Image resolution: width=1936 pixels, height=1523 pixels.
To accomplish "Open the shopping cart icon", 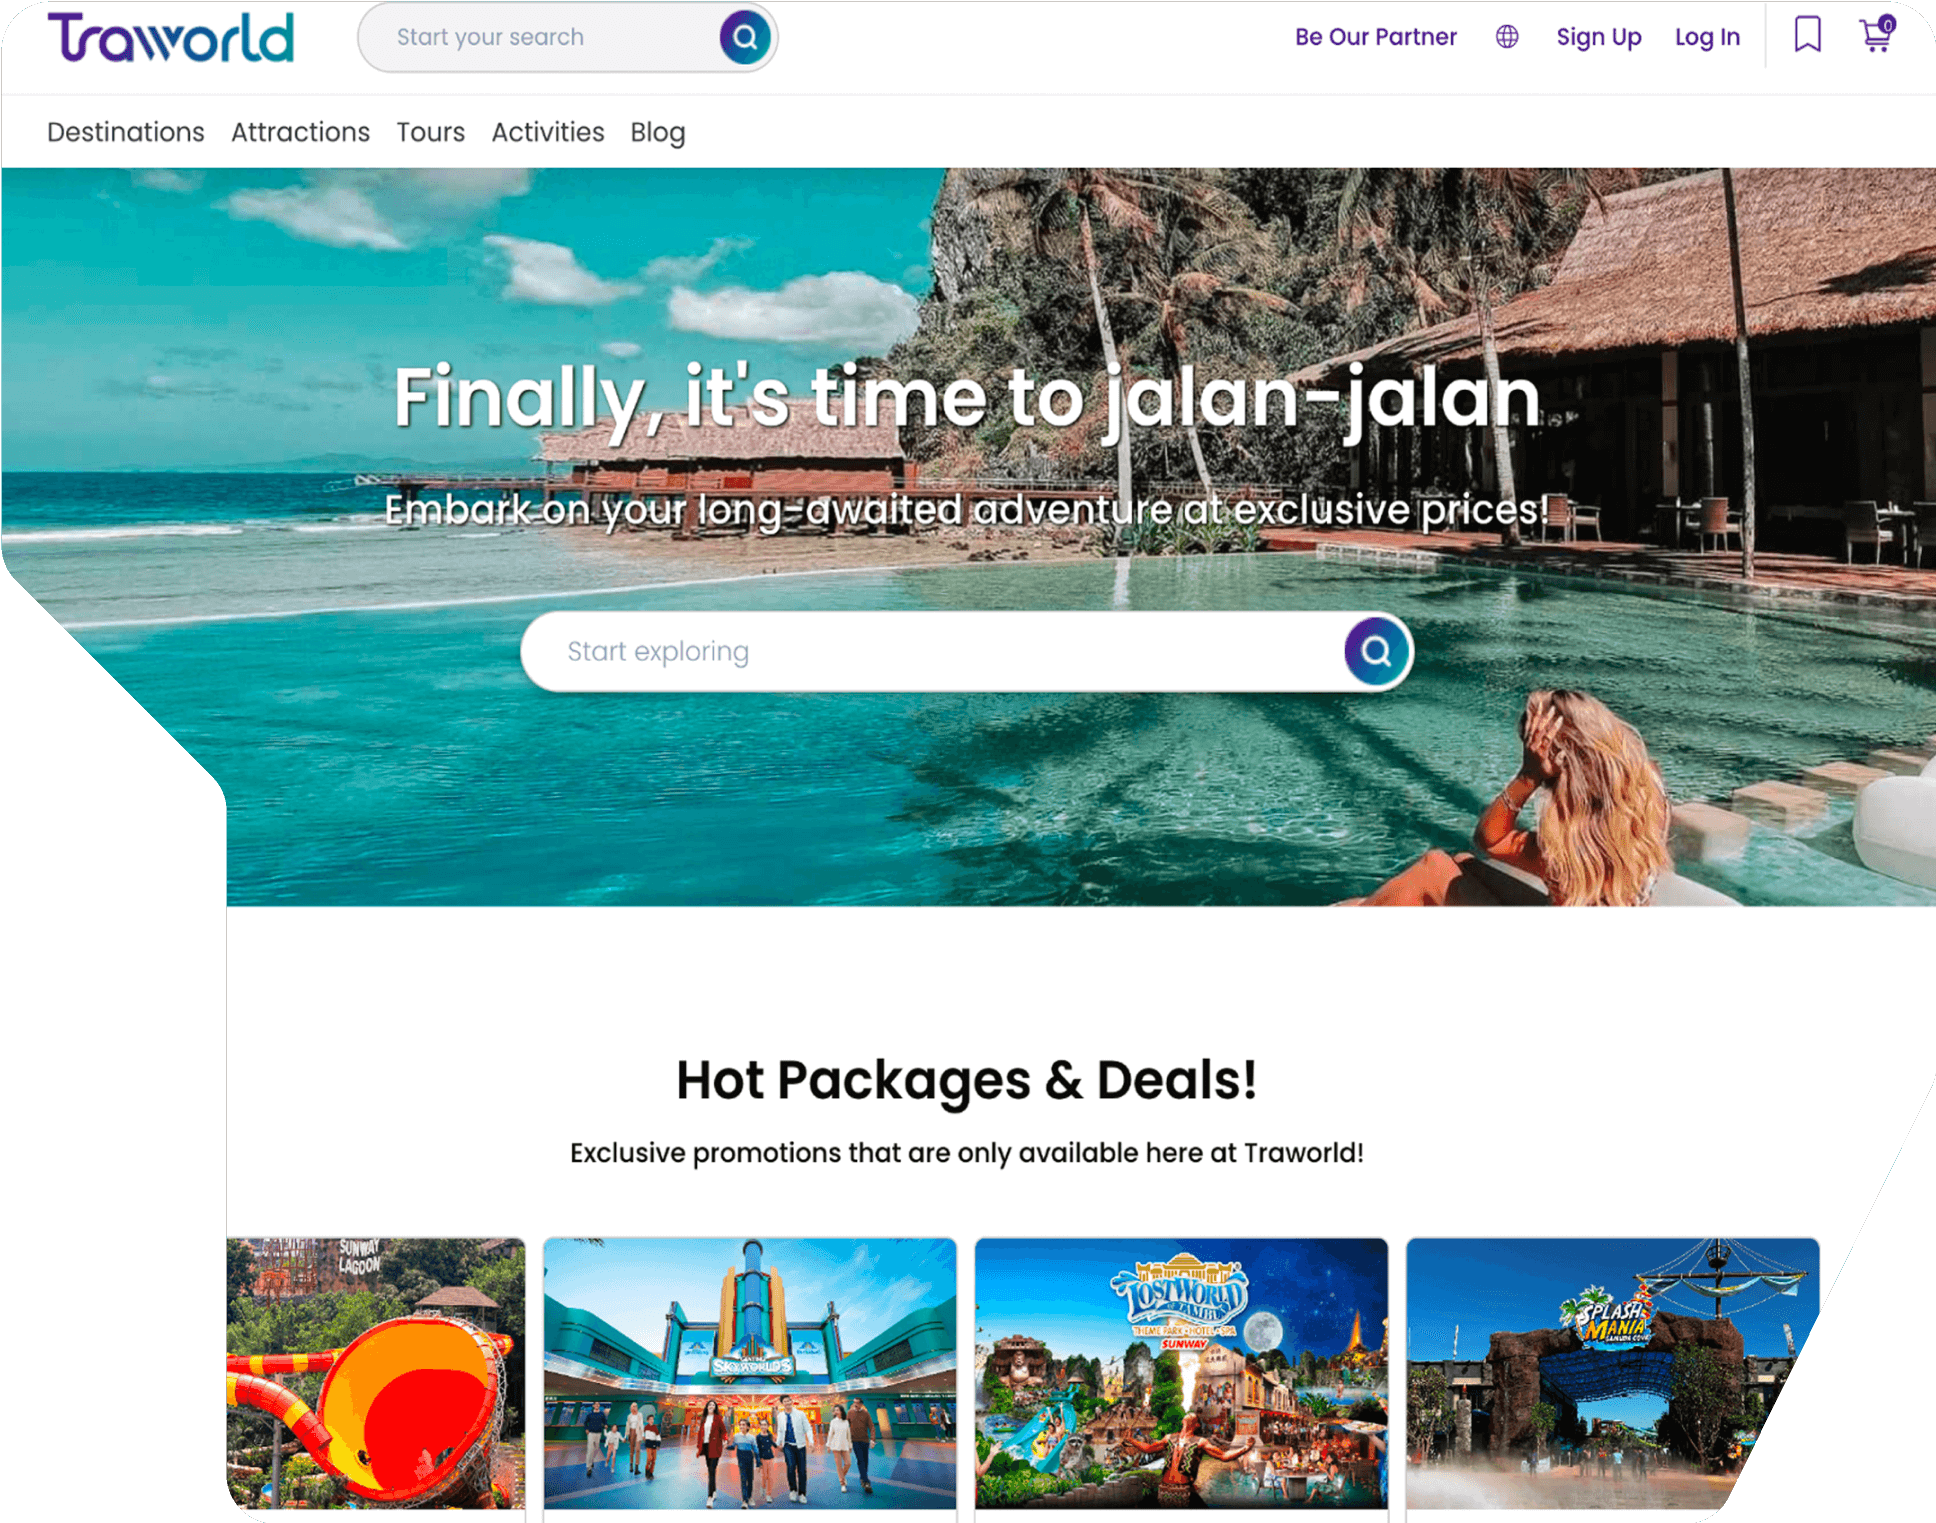I will [1877, 35].
